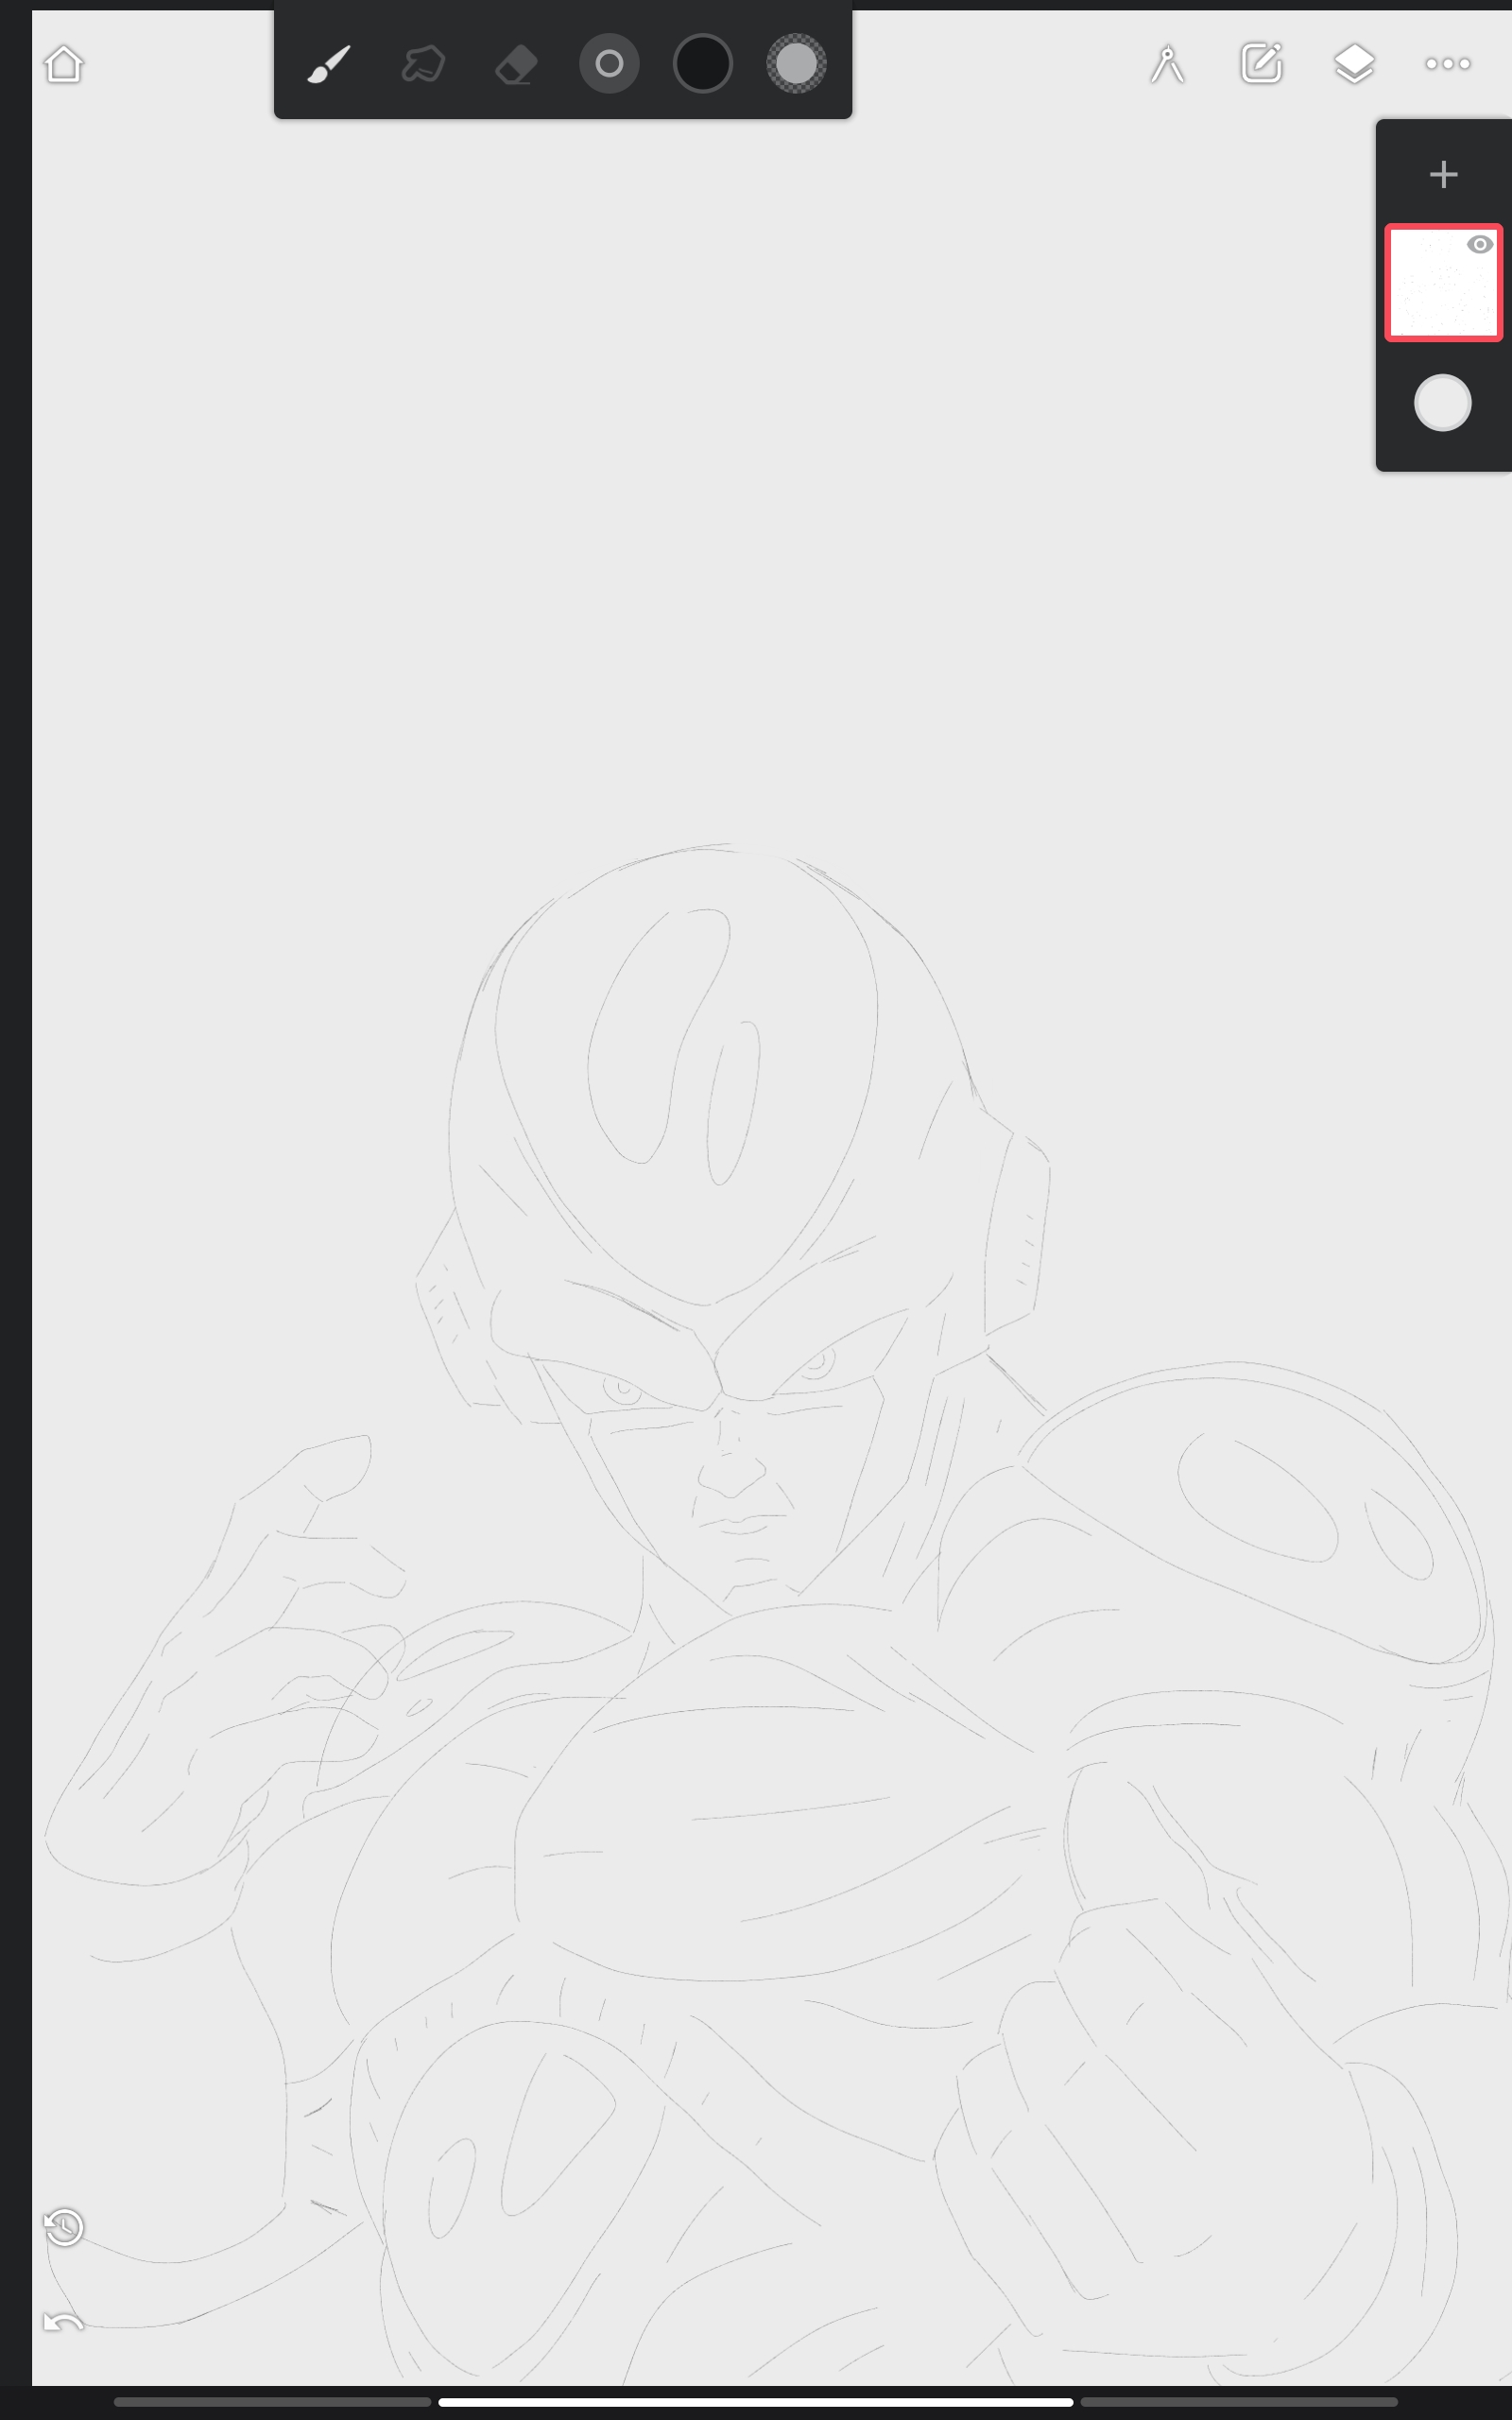Select the smudge tool
The image size is (1512, 2420).
click(x=423, y=64)
